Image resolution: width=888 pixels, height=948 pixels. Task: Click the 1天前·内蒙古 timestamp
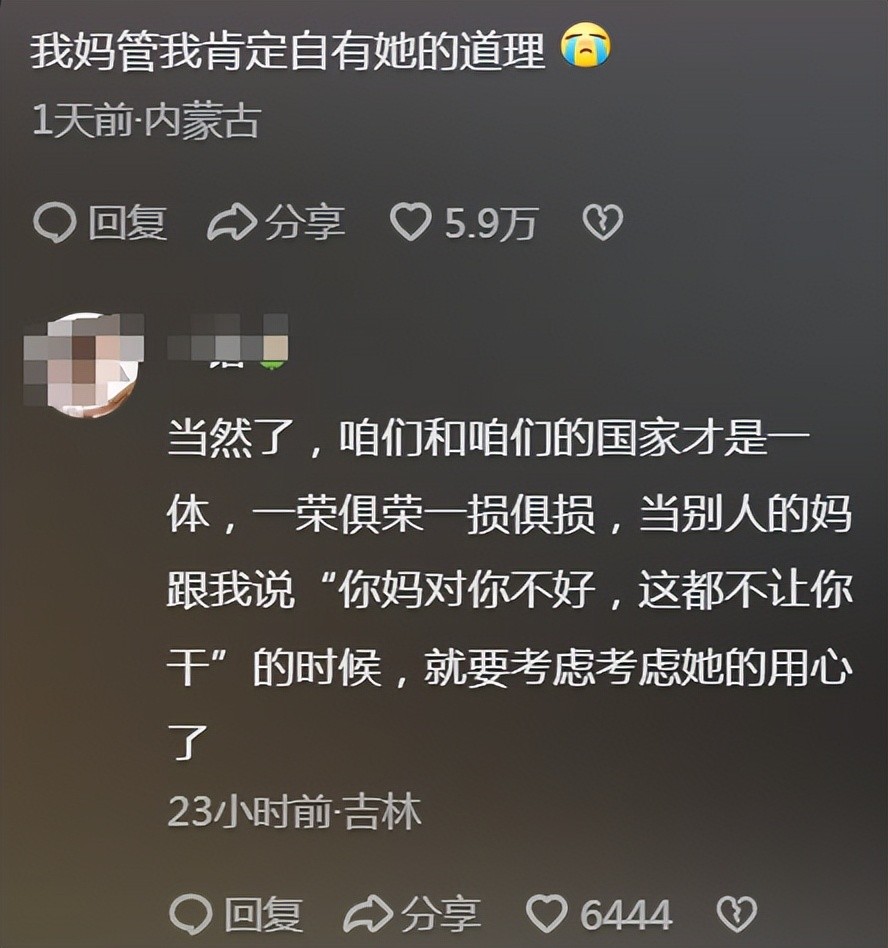[146, 121]
